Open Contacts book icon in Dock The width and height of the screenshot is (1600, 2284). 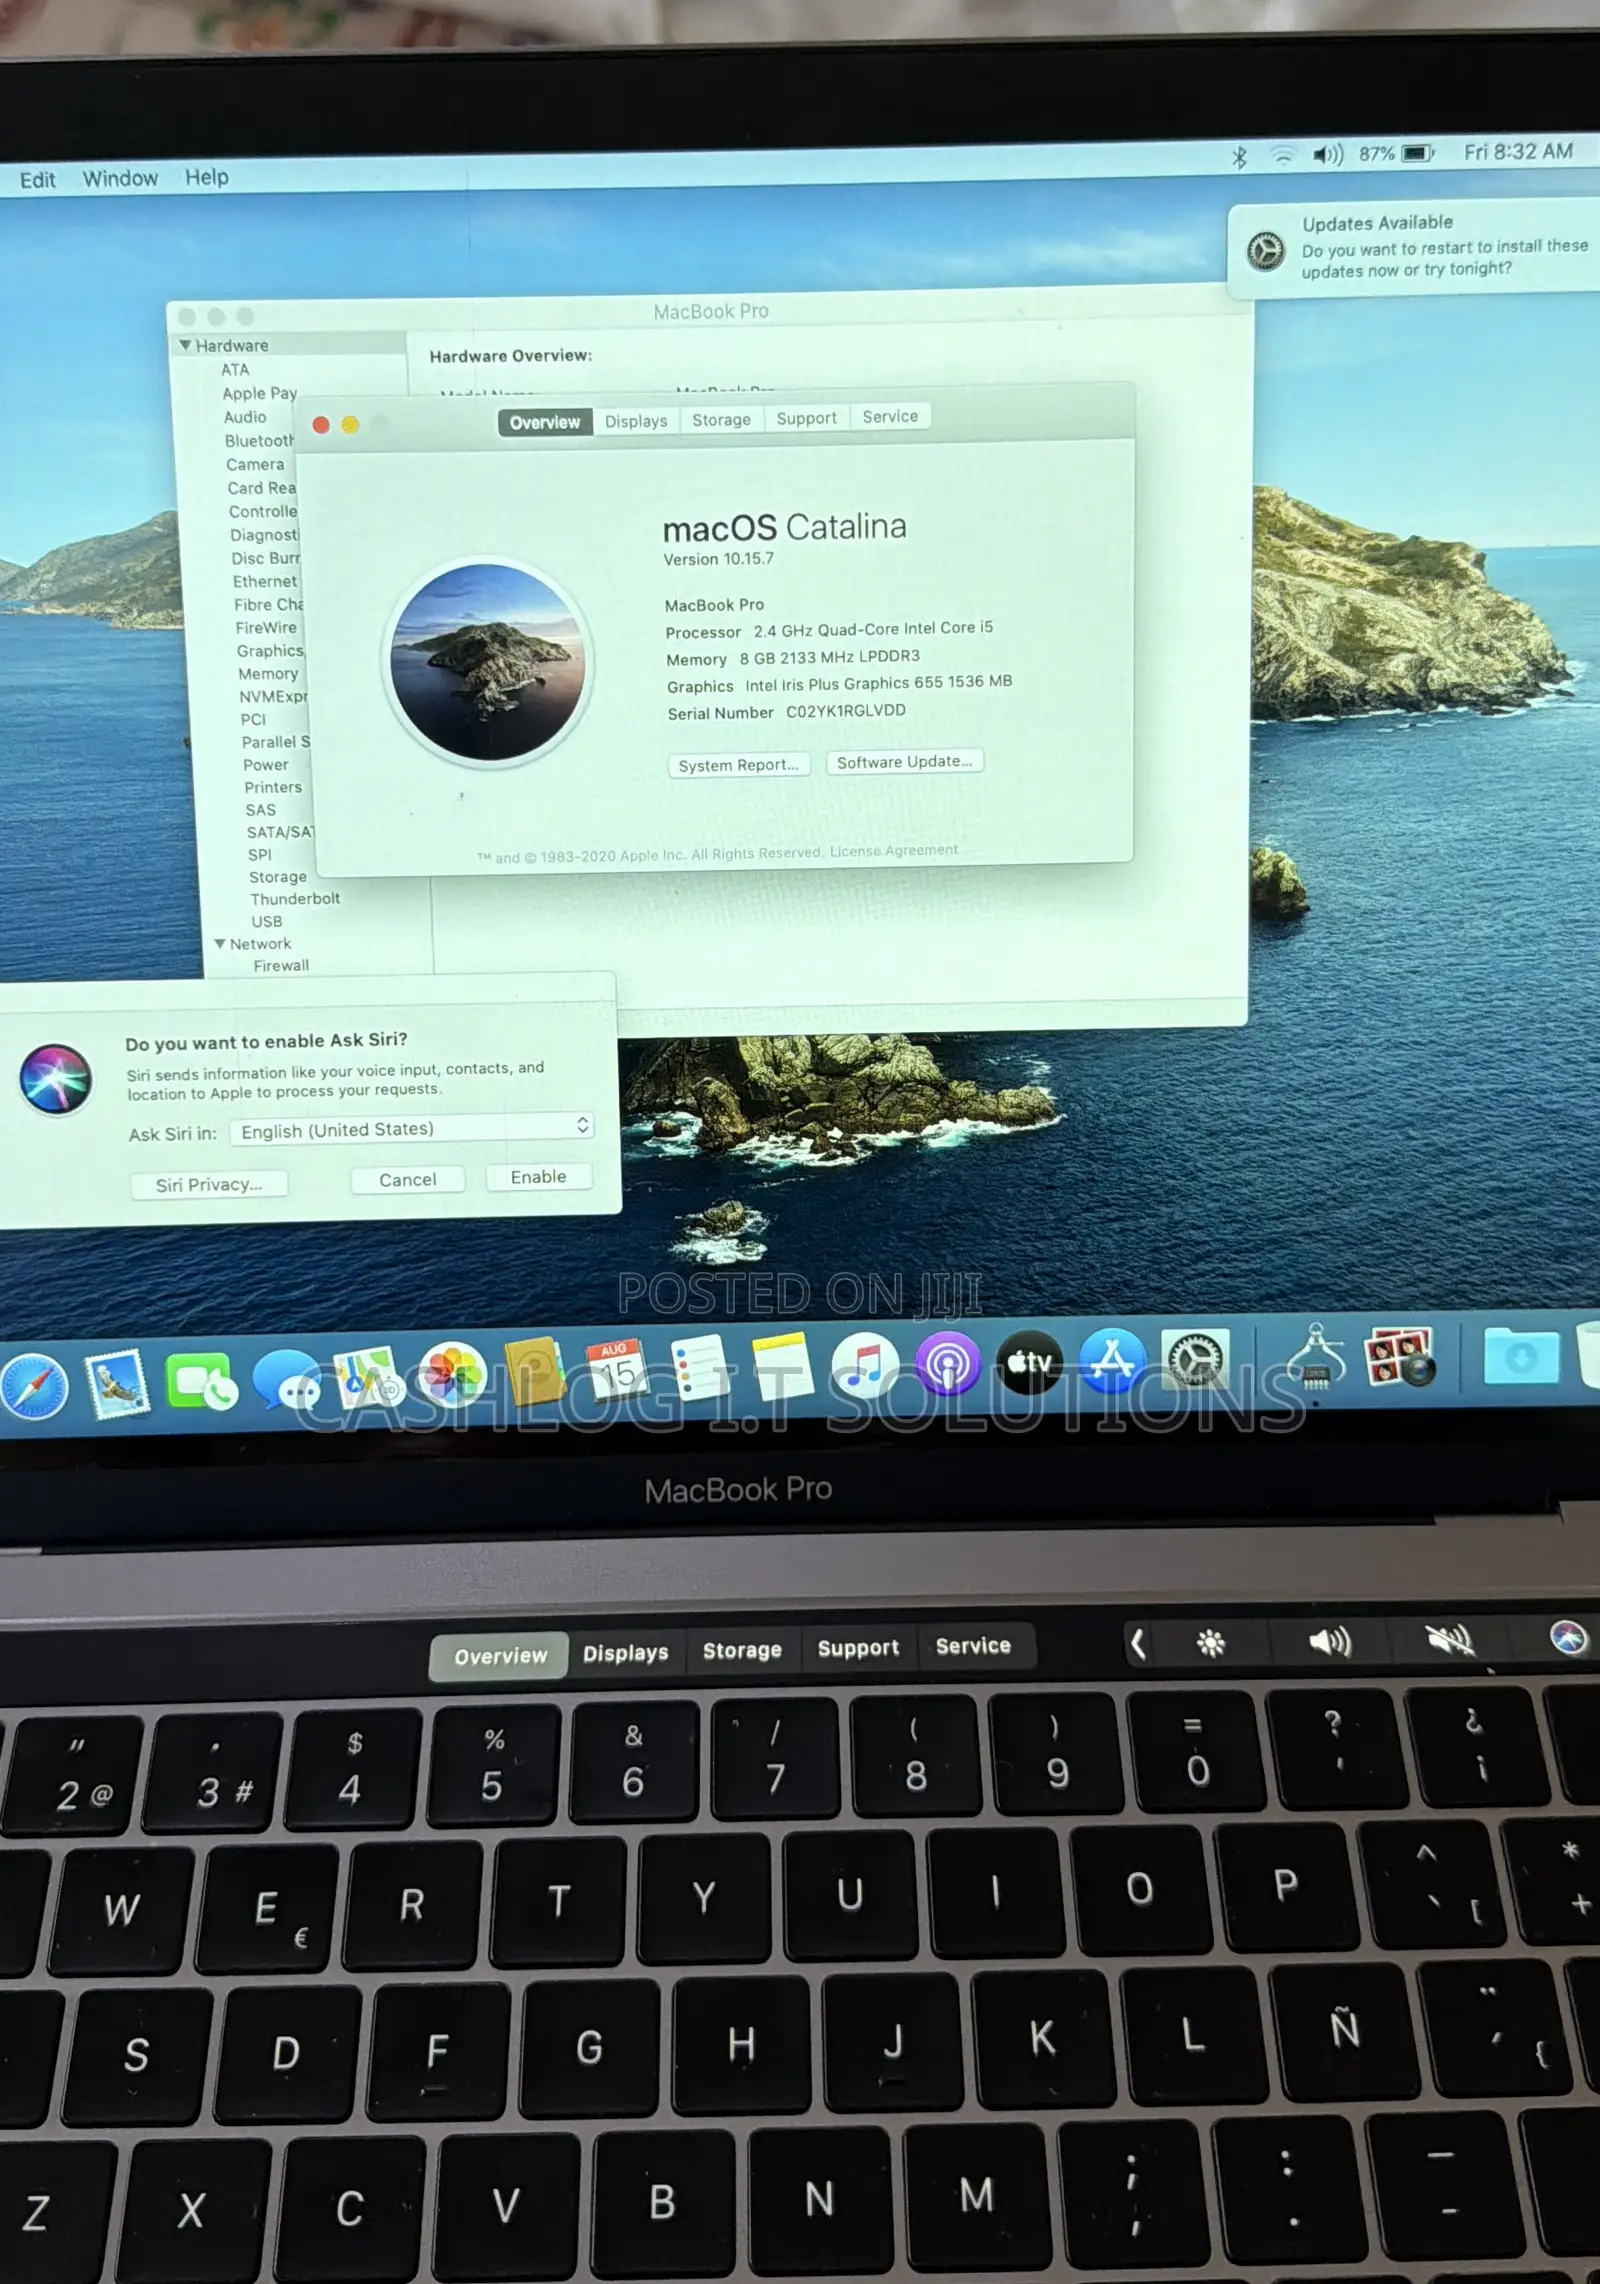(535, 1372)
